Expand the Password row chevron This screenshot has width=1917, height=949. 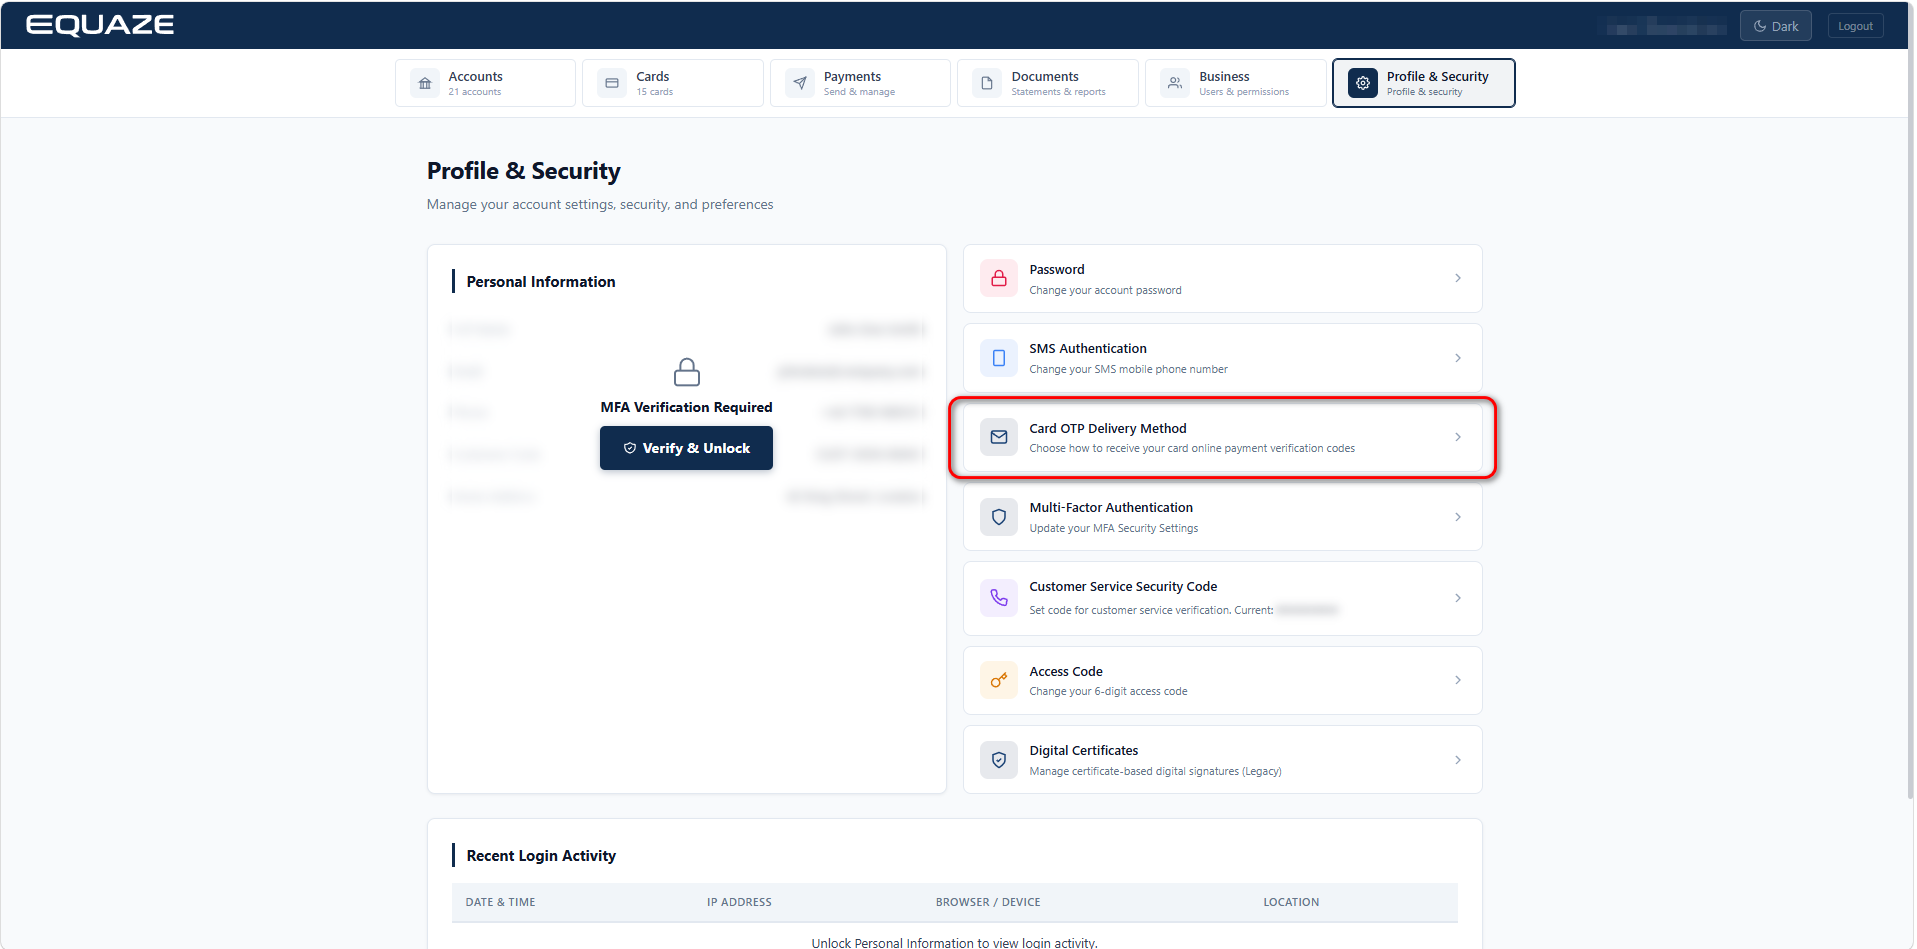click(1458, 278)
